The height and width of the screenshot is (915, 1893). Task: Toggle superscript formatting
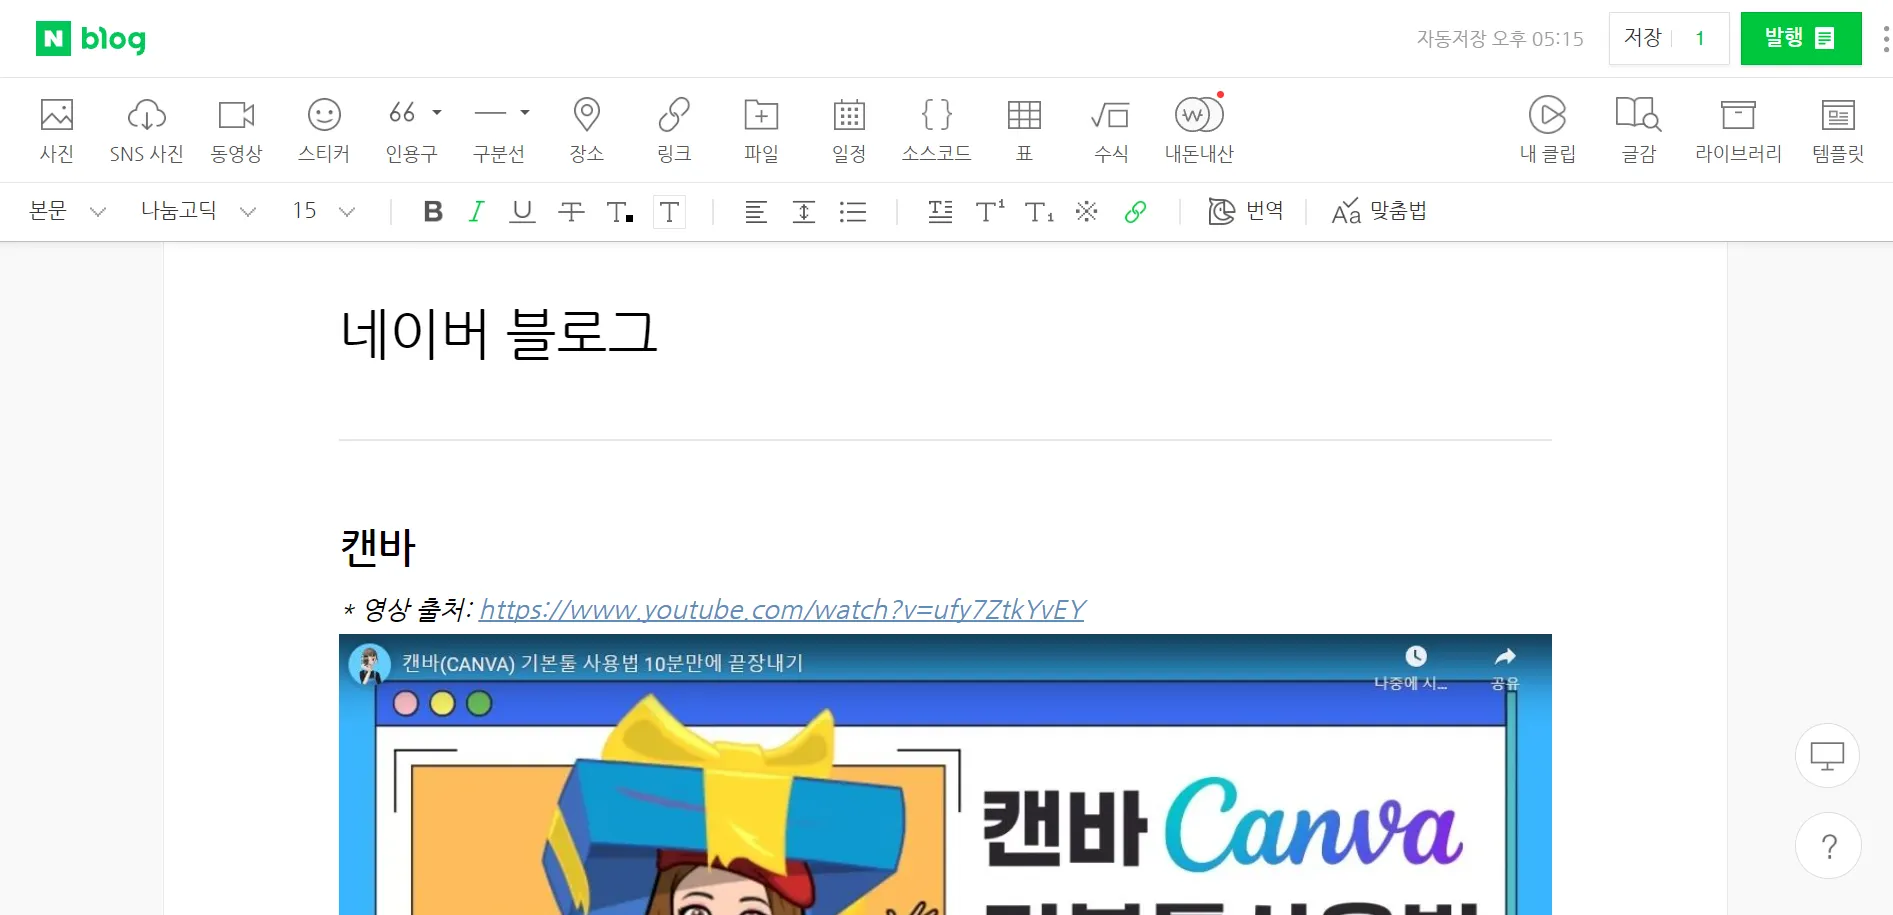(x=990, y=212)
